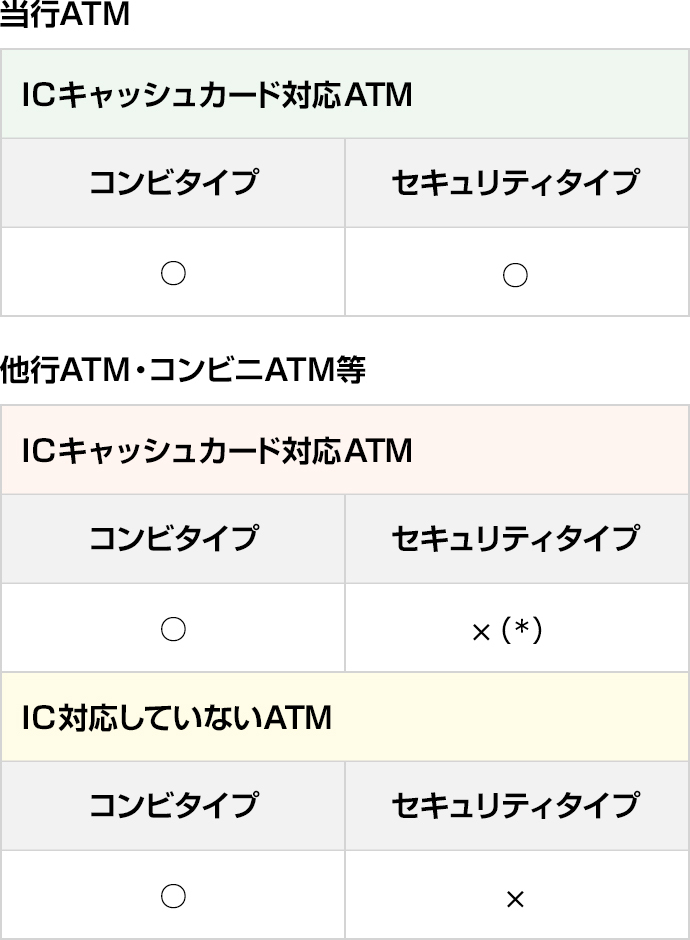Viewport: 690px width, 940px height.
Task: Click circle under セキュリティタイプ in 当行ATM table
Action: pos(515,275)
